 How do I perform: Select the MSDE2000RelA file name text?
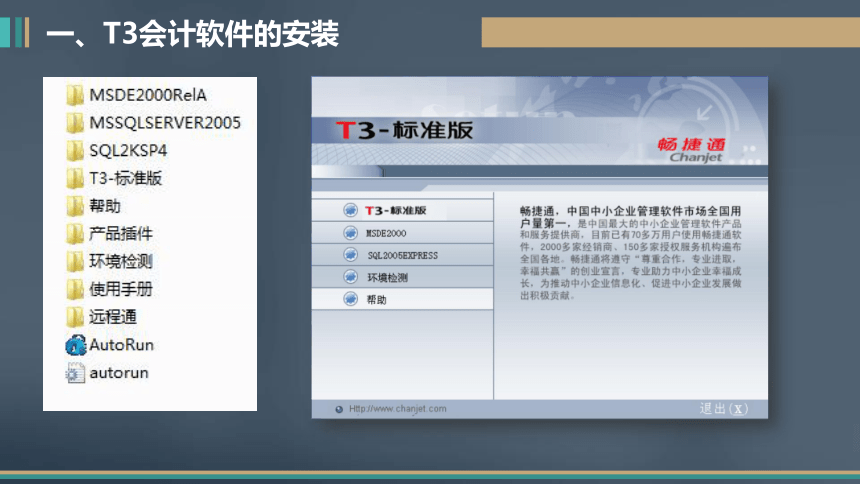(148, 95)
